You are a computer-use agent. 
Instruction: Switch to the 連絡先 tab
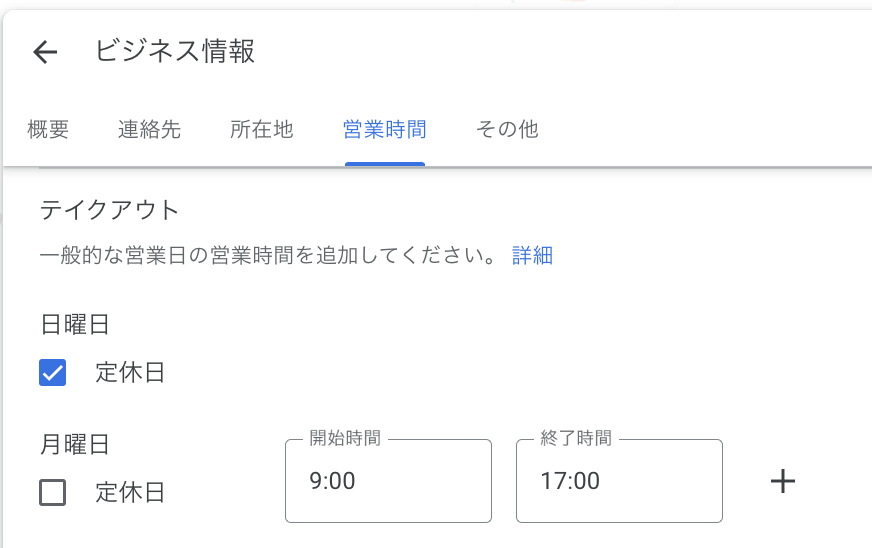click(149, 129)
